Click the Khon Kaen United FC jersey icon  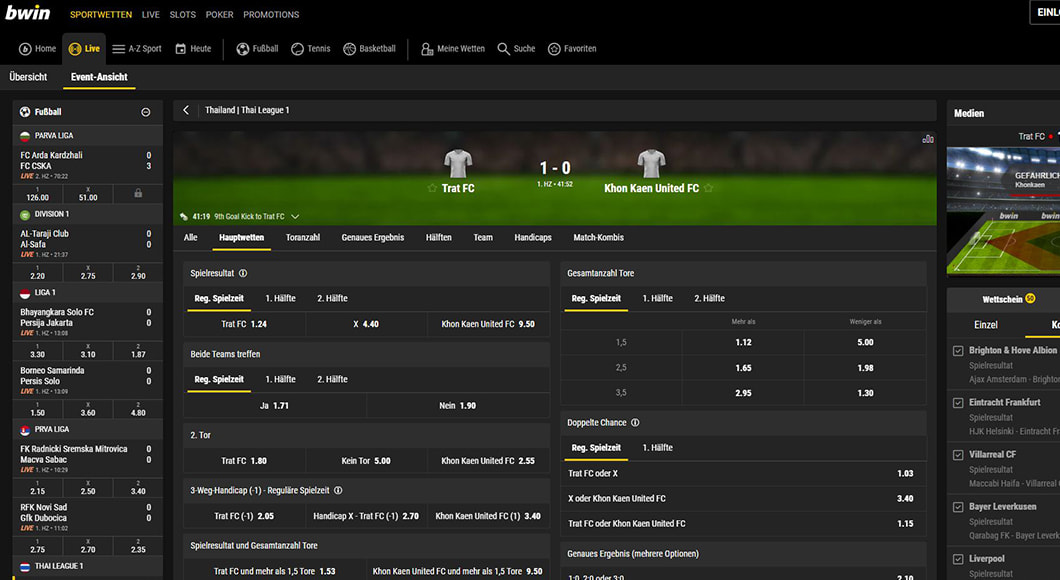(x=651, y=164)
